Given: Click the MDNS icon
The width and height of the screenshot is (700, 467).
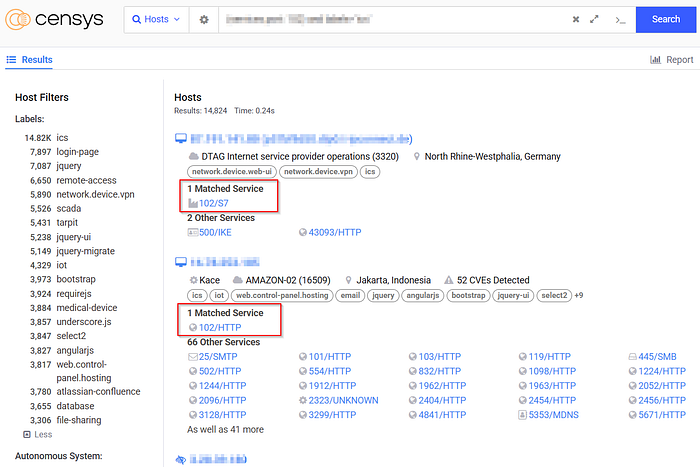Looking at the screenshot, I should tap(522, 415).
